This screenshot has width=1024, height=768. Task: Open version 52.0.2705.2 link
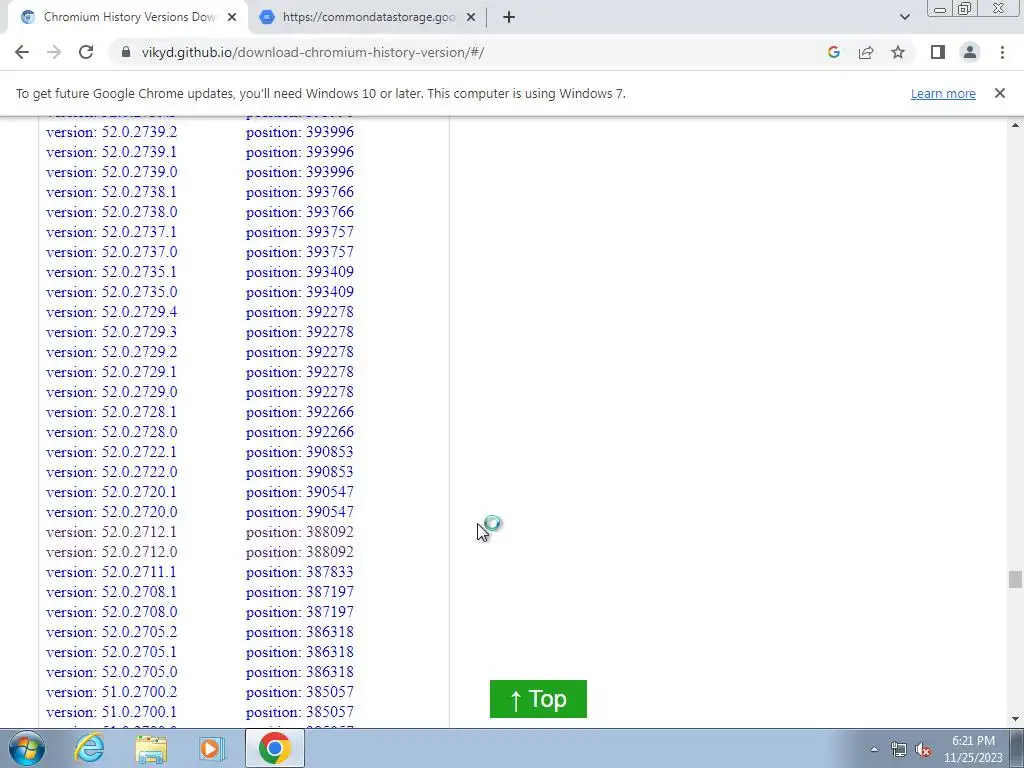click(x=112, y=632)
